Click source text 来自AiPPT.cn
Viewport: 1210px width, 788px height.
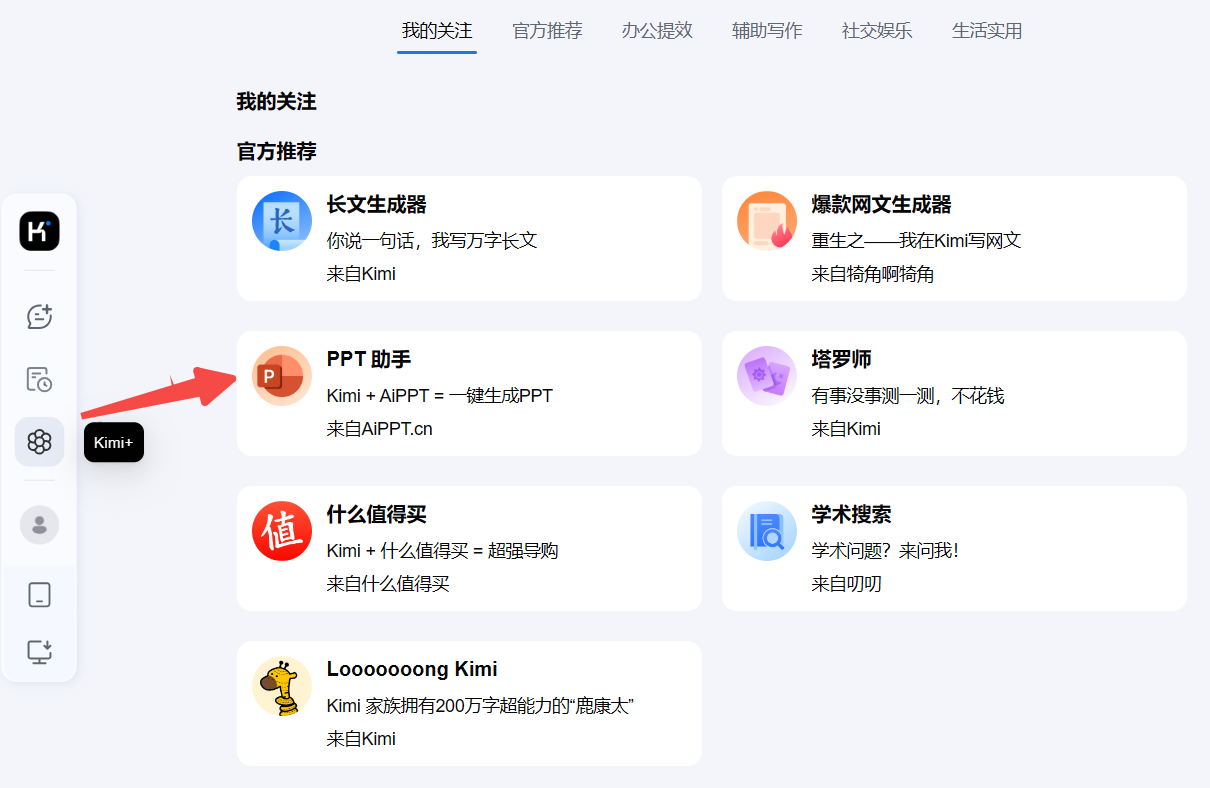click(x=380, y=429)
